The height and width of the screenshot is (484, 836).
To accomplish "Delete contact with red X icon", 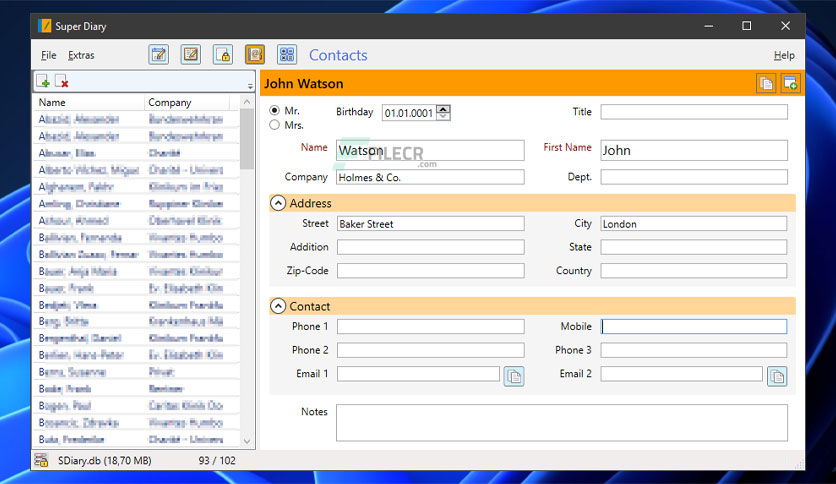I will 62,81.
